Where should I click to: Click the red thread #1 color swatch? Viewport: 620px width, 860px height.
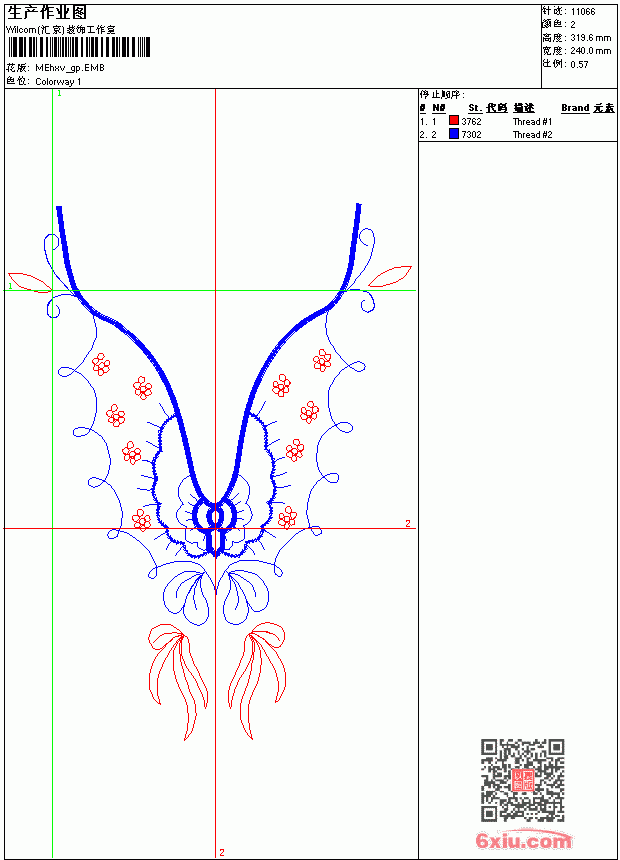(x=454, y=121)
